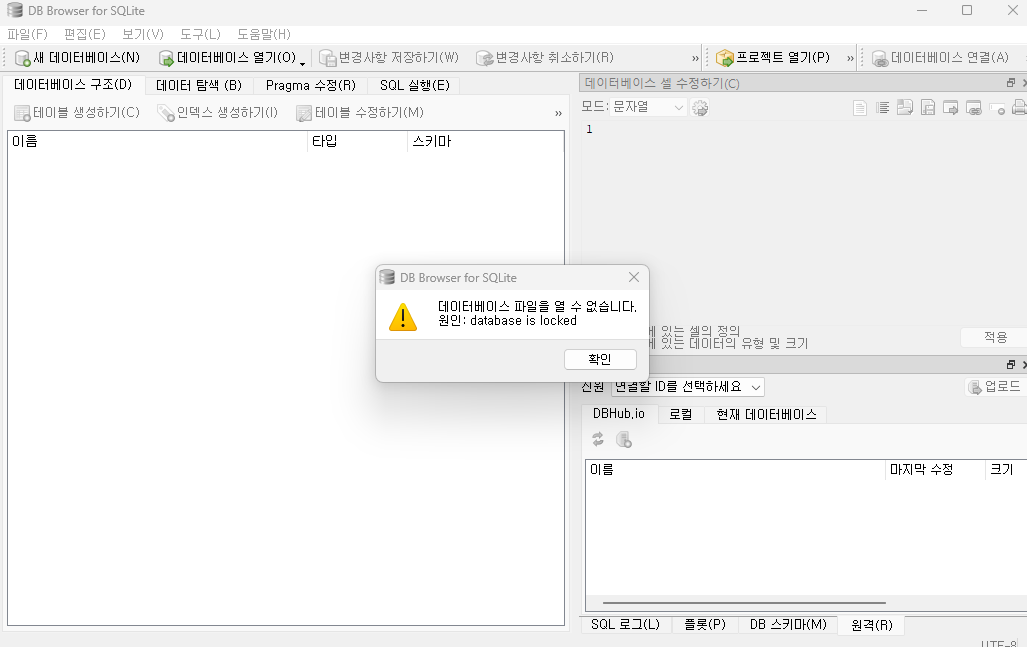
Task: Switch to 데이터베이스 구조(D) tab
Action: tap(73, 84)
